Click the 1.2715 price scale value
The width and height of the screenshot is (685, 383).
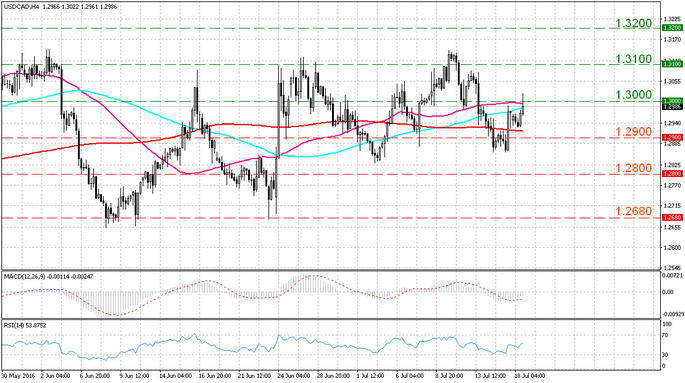pos(672,206)
